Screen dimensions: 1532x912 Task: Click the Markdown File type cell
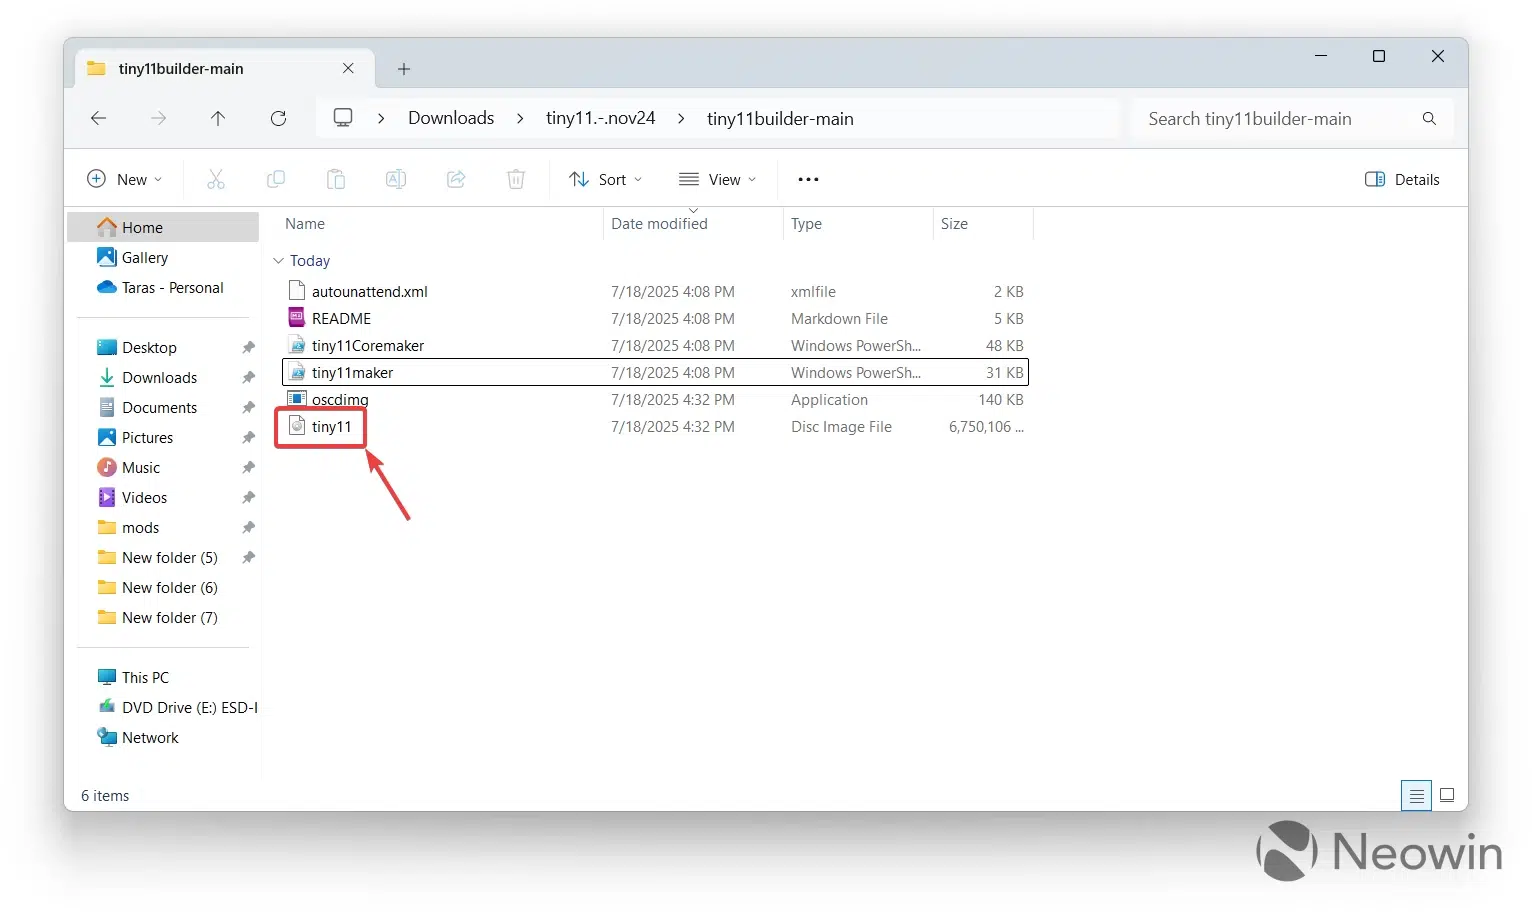coord(839,318)
